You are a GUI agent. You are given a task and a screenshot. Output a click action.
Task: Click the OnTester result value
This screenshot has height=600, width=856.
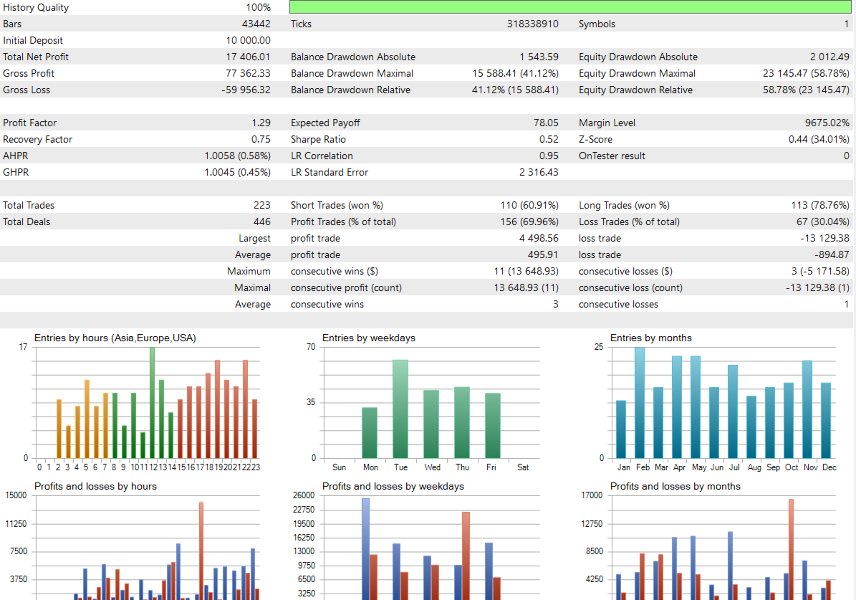click(x=845, y=155)
